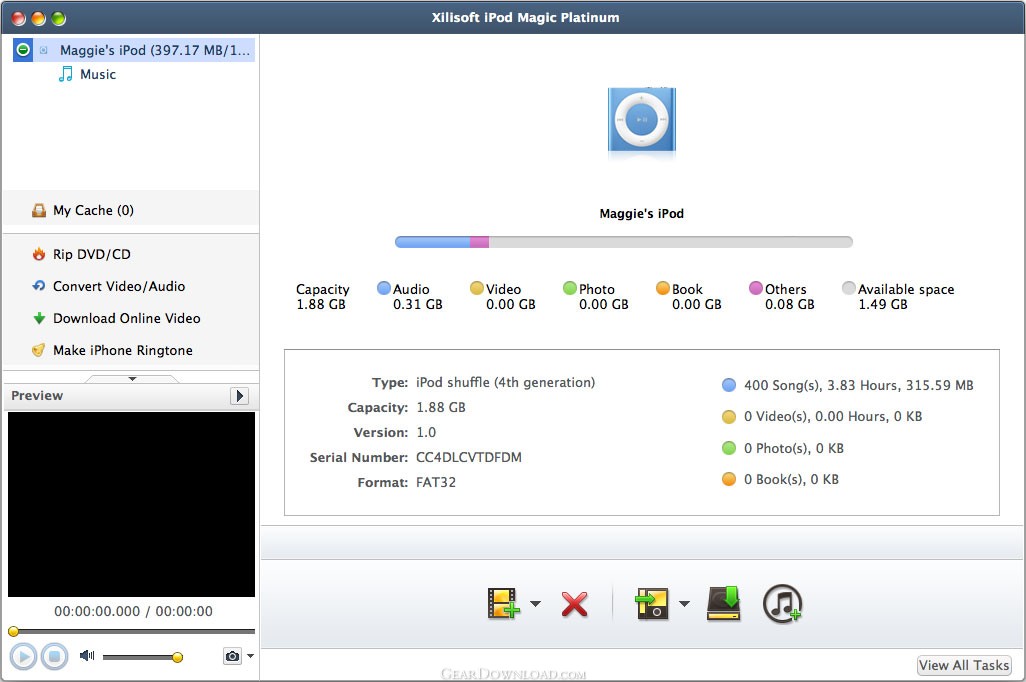The height and width of the screenshot is (682, 1026).
Task: Click the 0 Video(s), 0.00 Hours text
Action: point(832,416)
